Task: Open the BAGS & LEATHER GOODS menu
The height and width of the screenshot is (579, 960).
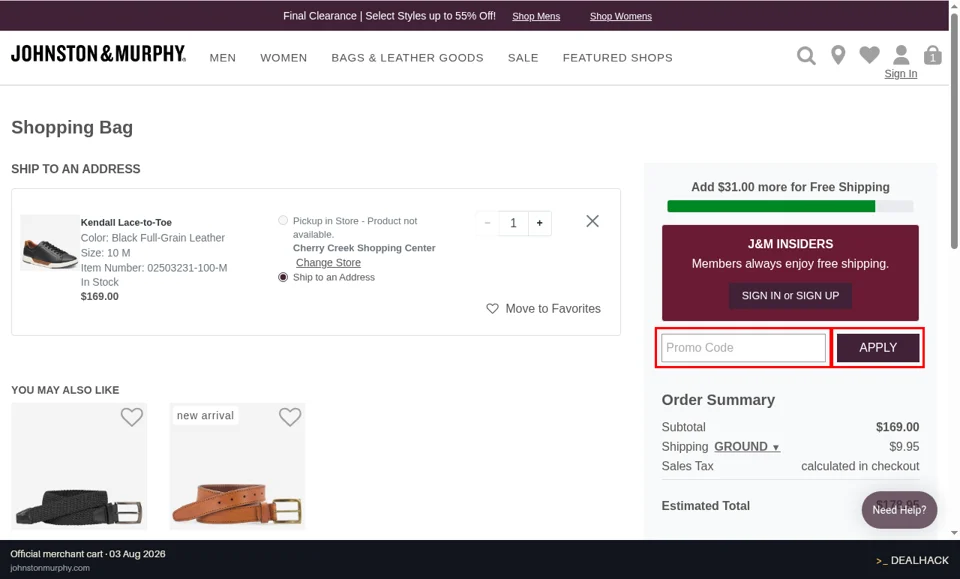Action: pyautogui.click(x=407, y=58)
